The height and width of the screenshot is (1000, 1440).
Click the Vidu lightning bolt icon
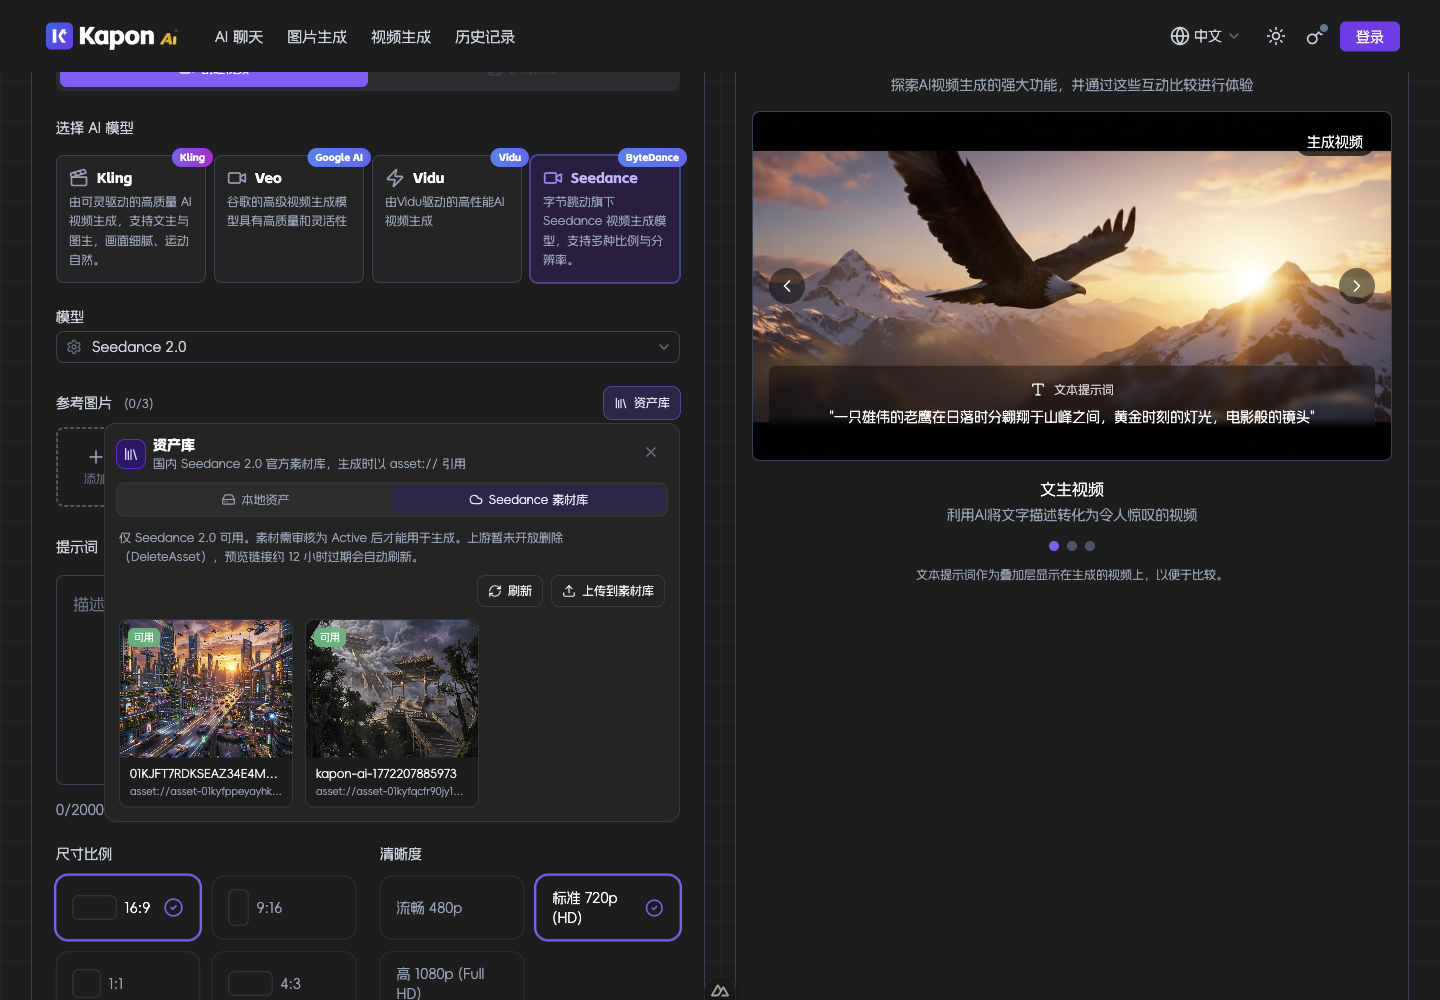pos(395,178)
